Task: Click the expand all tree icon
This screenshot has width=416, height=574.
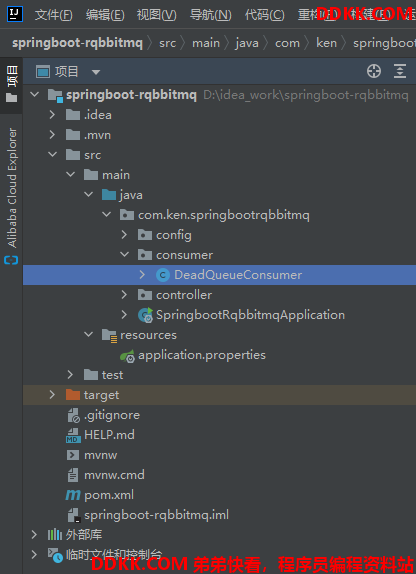Action: tap(400, 71)
